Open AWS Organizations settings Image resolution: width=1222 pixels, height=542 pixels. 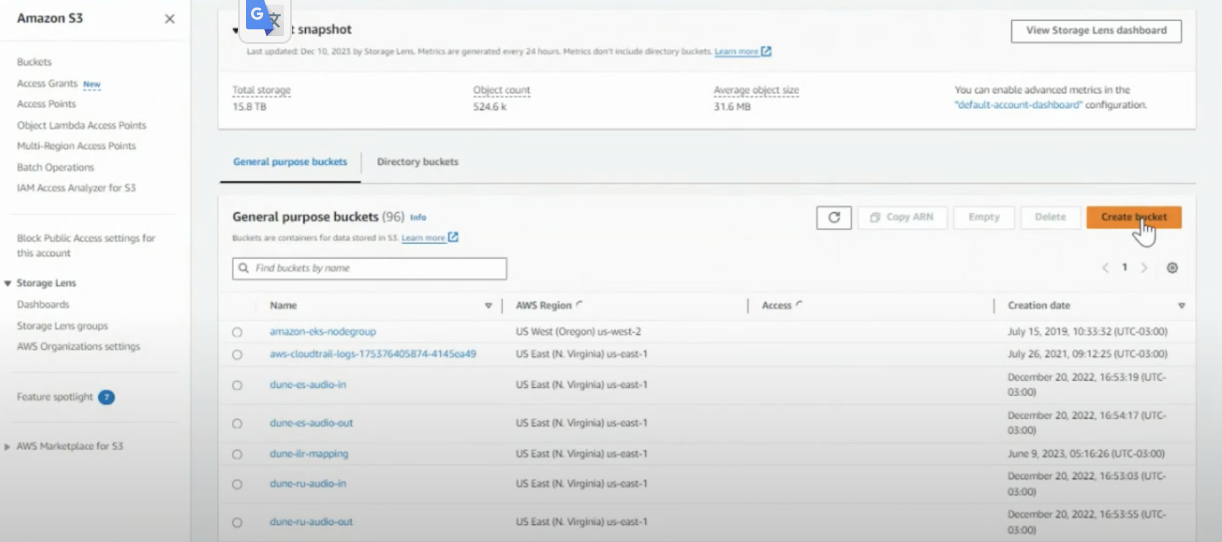pyautogui.click(x=79, y=347)
